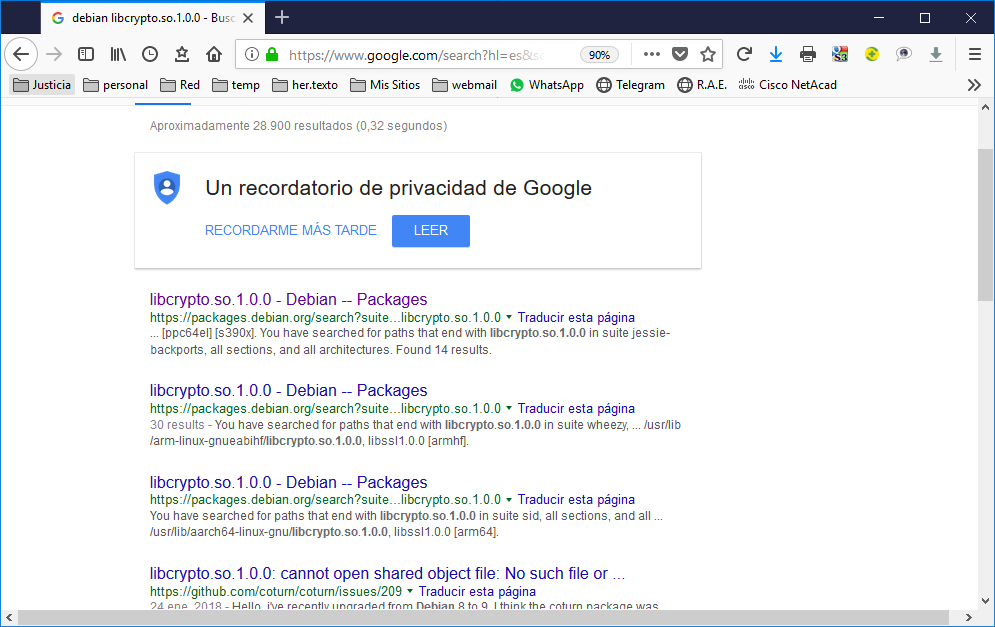
Task: Open the her.texto bookmarks folder
Action: pos(305,85)
